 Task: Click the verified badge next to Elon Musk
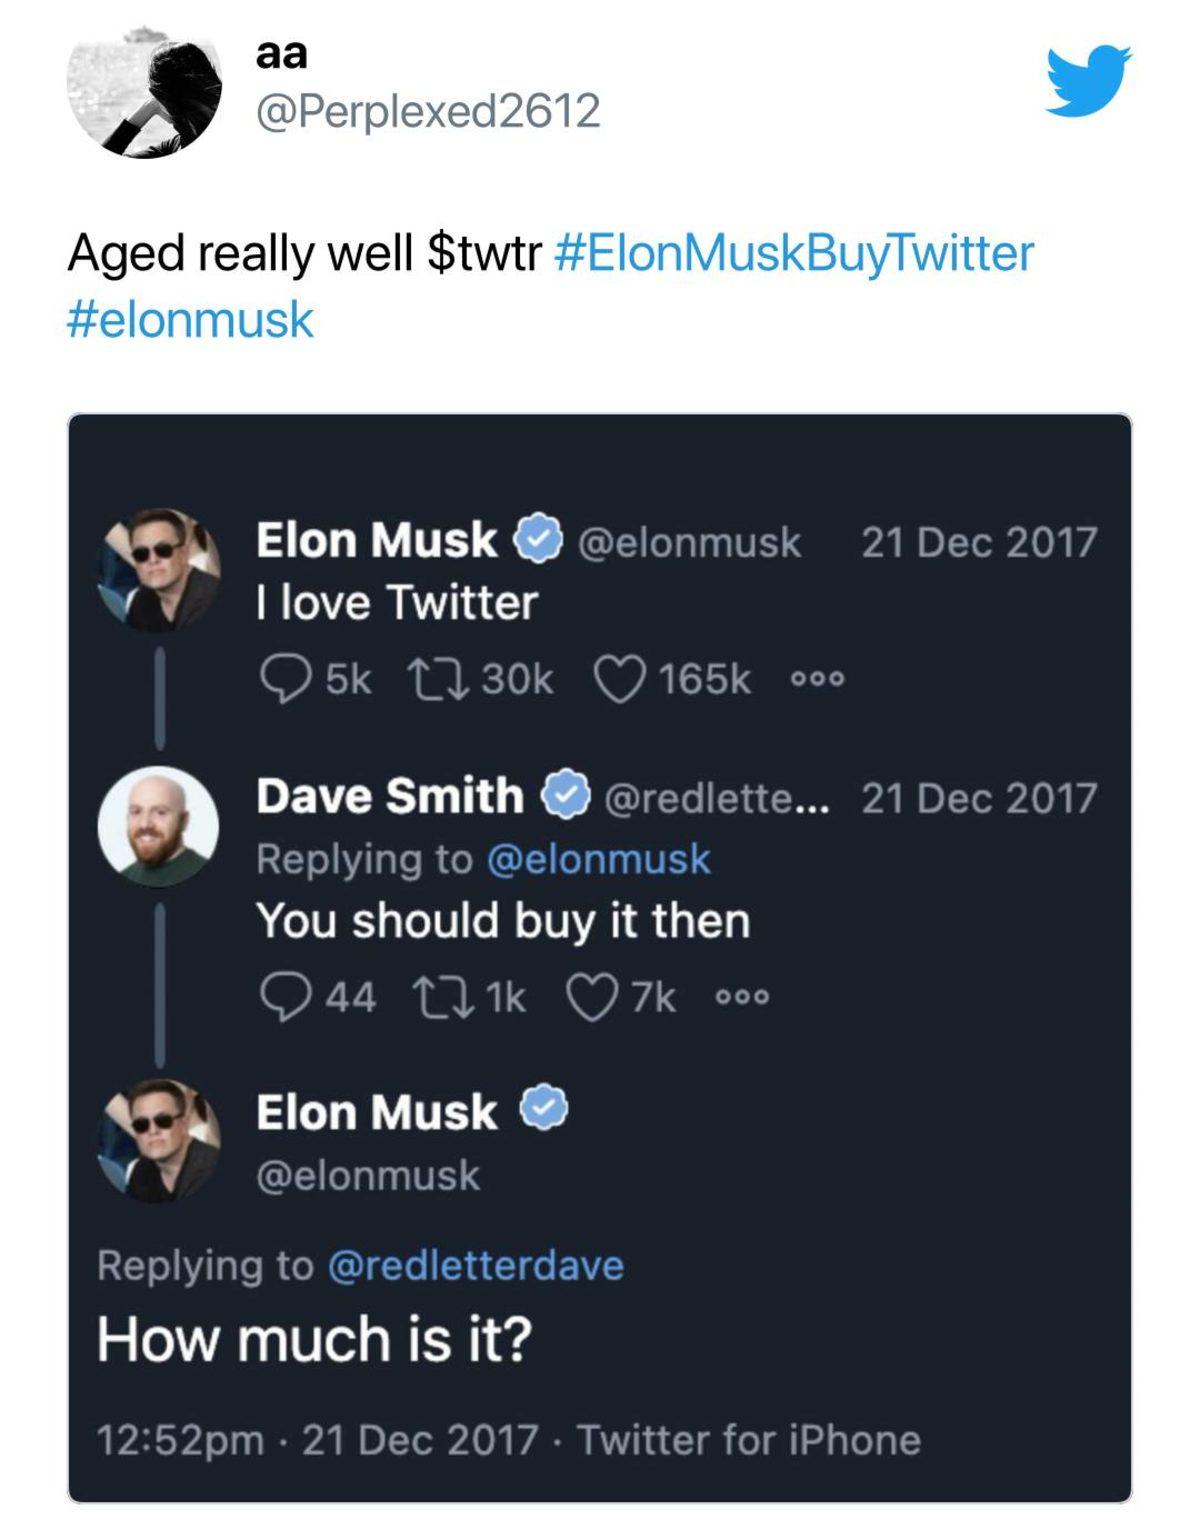coord(536,540)
